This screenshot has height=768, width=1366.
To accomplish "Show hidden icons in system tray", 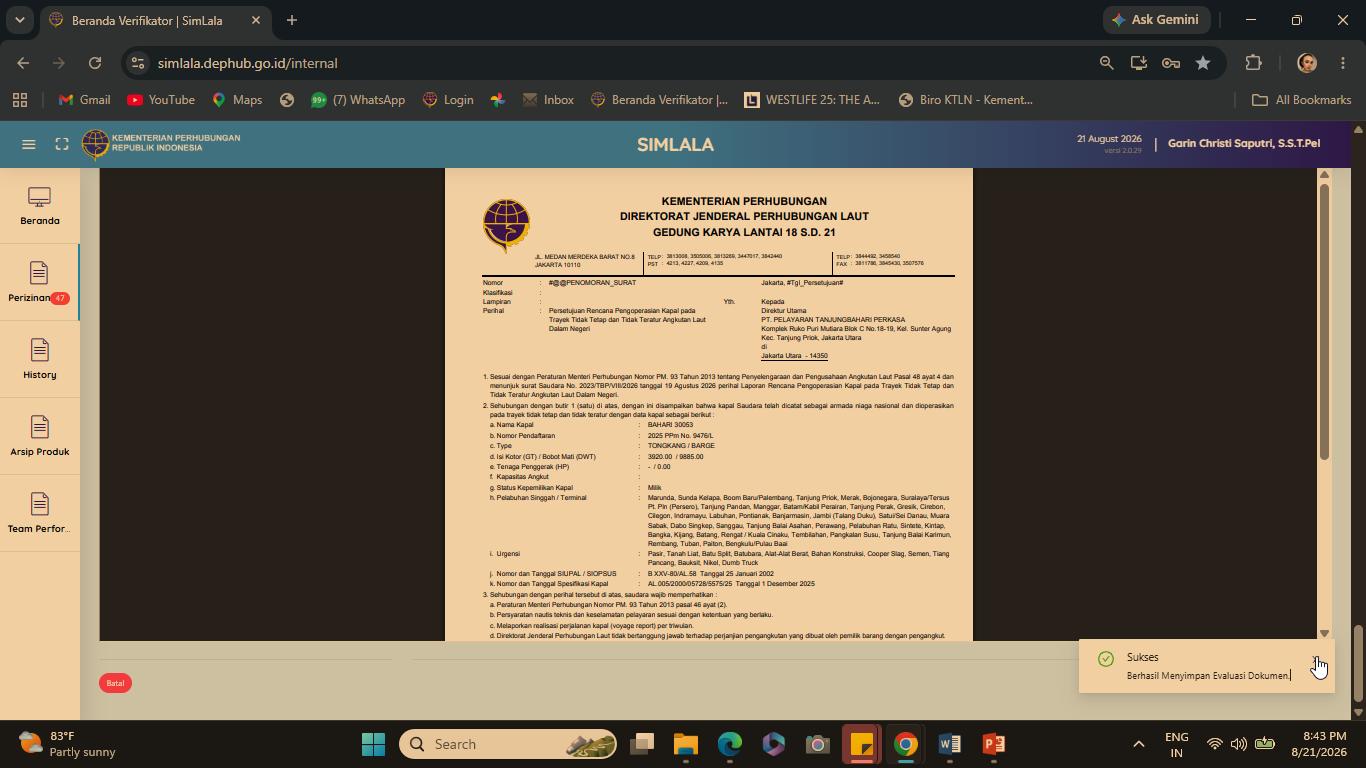I will pos(1138,744).
